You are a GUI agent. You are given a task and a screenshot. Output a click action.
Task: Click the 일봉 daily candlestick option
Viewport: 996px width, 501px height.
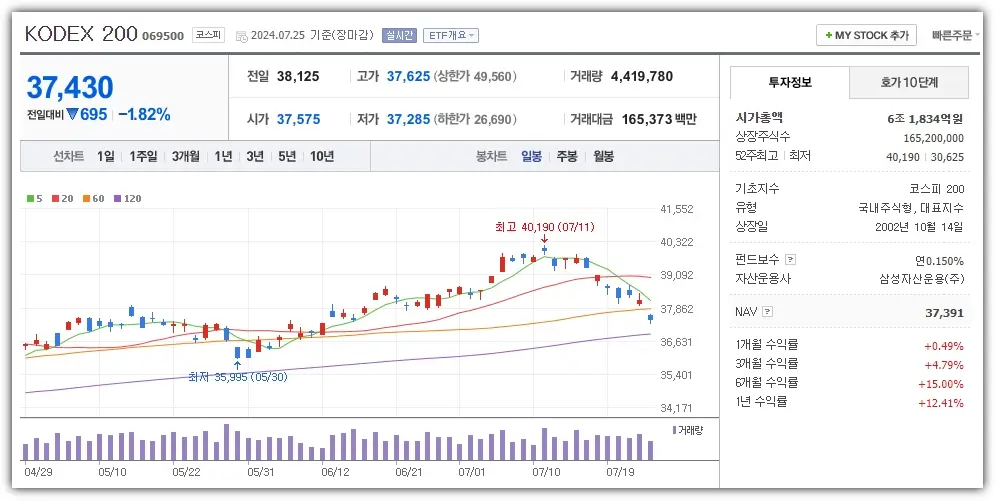point(531,157)
